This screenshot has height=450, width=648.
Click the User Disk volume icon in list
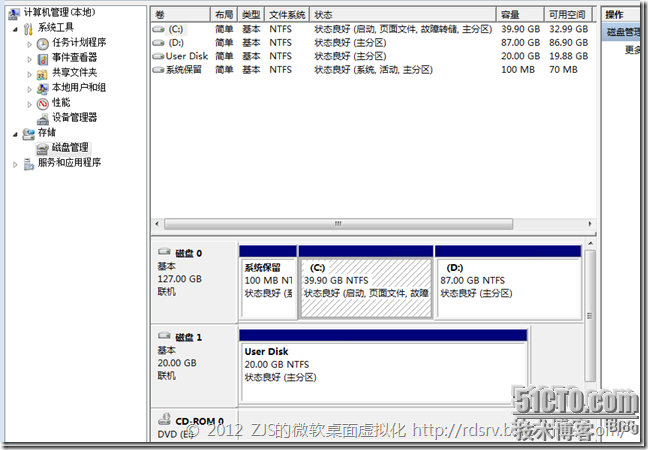tap(158, 56)
